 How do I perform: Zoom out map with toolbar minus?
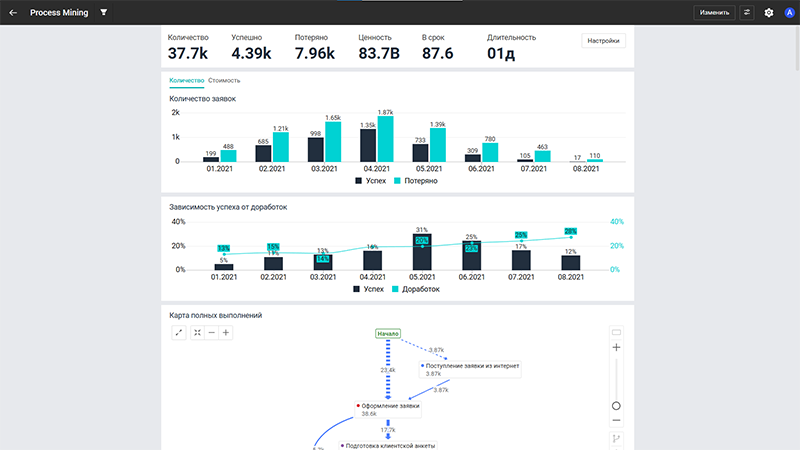coord(212,333)
